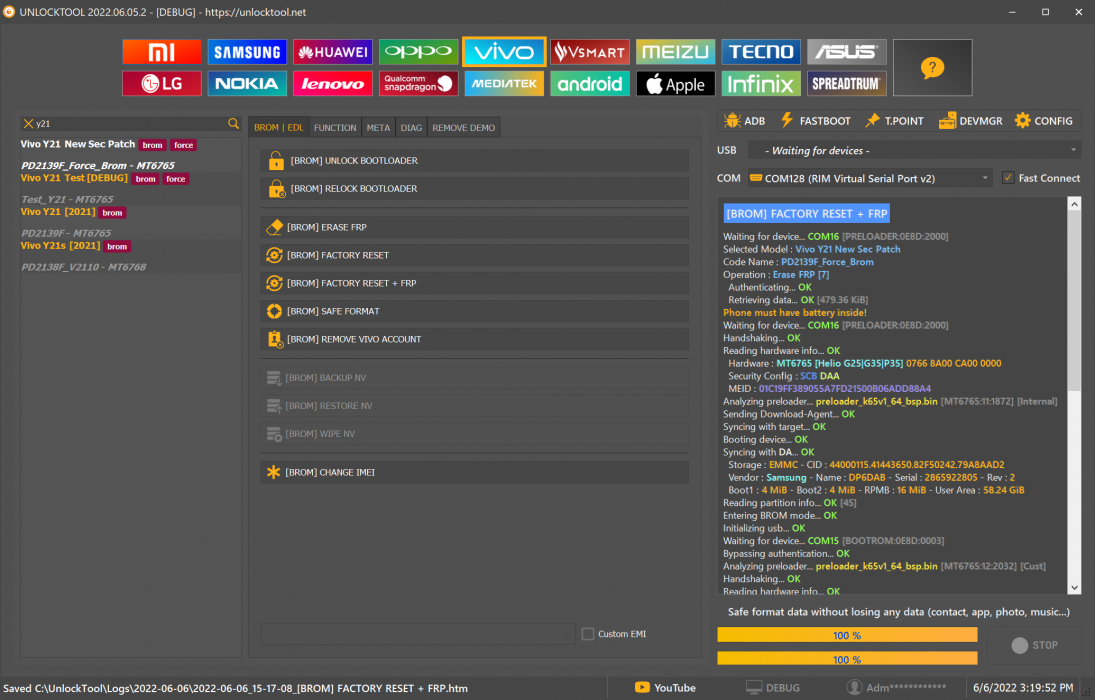Open the Custom EMI file dropdown
The image size is (1095, 700).
(418, 634)
